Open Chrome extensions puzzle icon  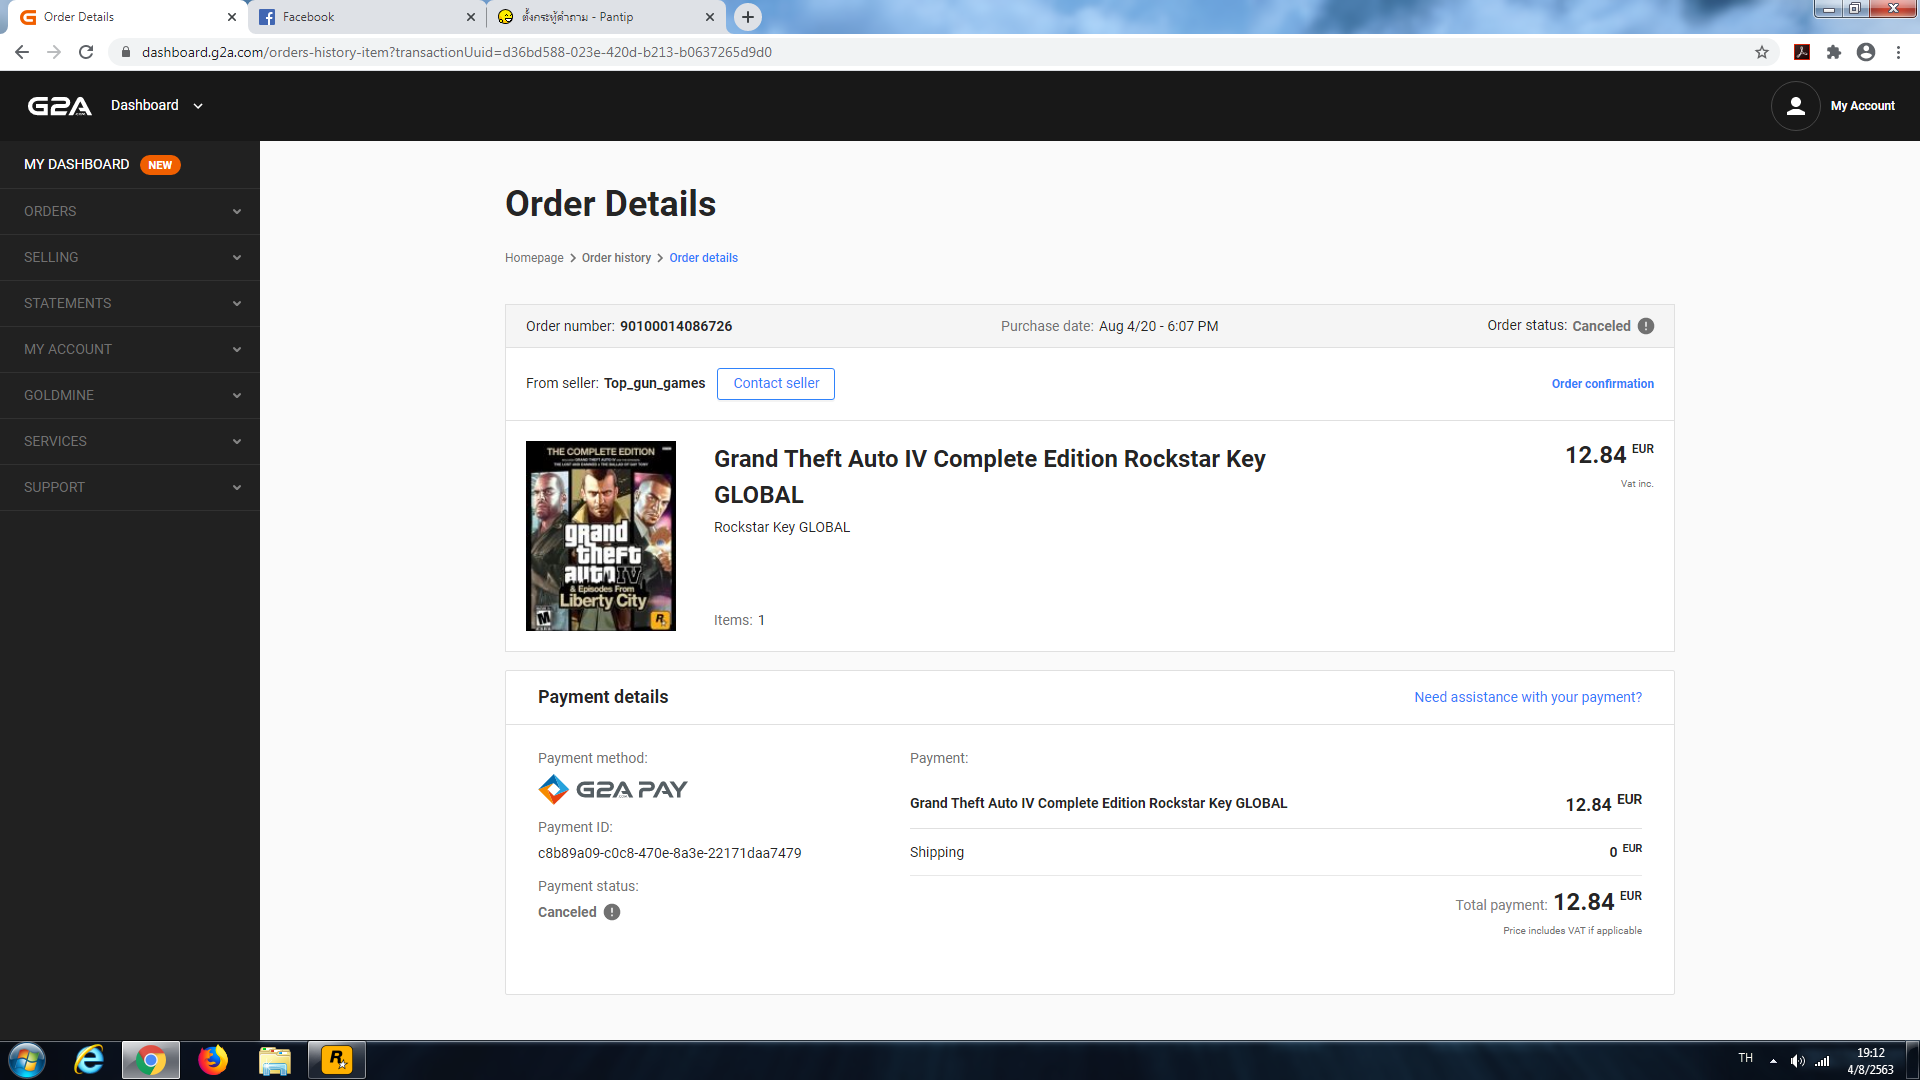(1833, 52)
